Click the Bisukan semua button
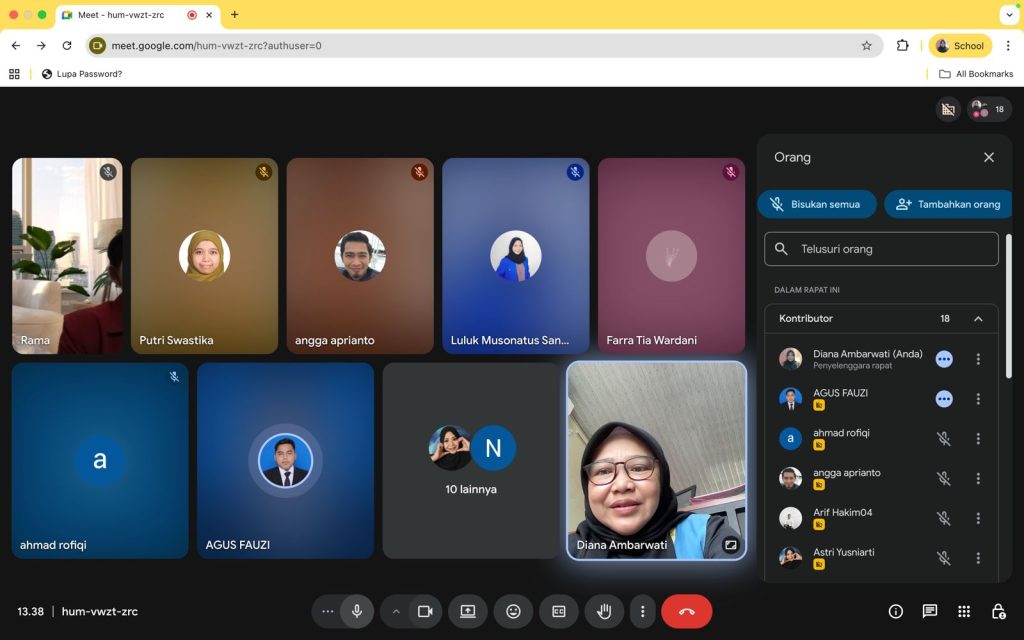The height and width of the screenshot is (640, 1024). coord(816,204)
